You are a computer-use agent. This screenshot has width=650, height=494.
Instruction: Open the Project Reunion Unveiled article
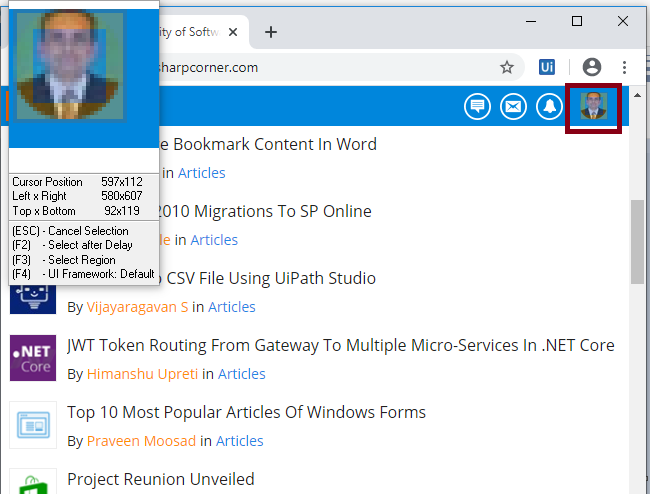[160, 480]
